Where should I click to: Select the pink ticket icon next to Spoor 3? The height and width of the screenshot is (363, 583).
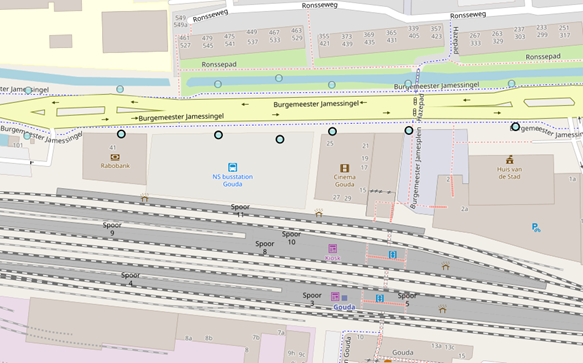tap(335, 296)
